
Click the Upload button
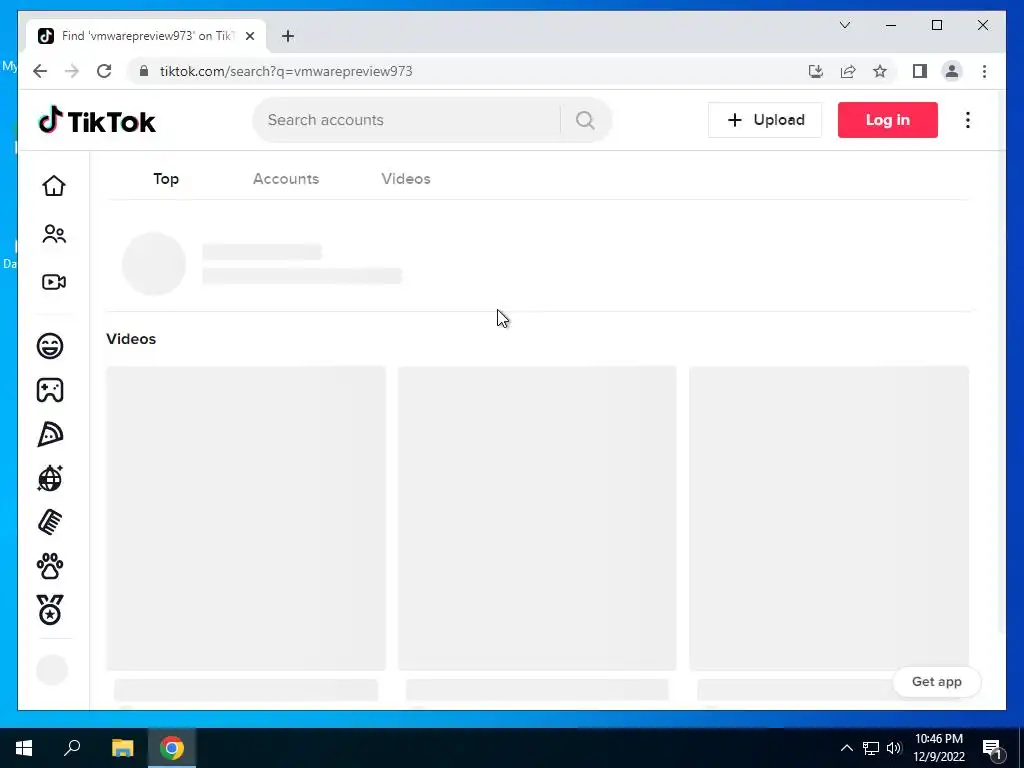(765, 120)
